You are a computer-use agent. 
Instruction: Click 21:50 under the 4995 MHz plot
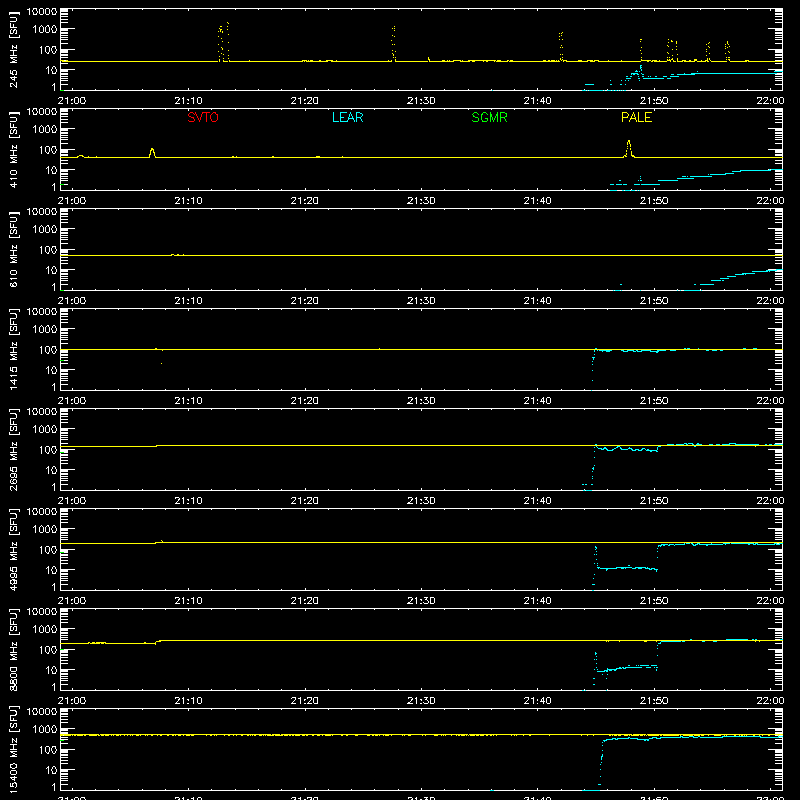click(654, 601)
